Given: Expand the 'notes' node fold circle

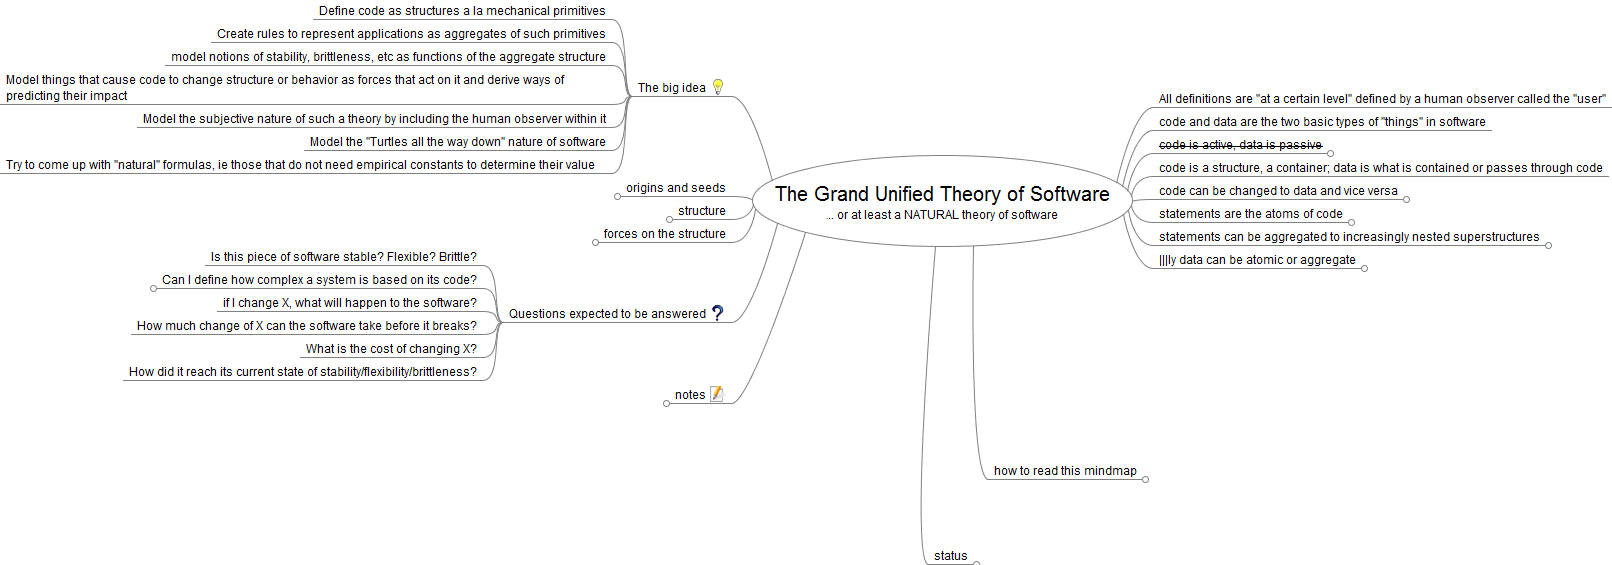Looking at the screenshot, I should [x=667, y=404].
